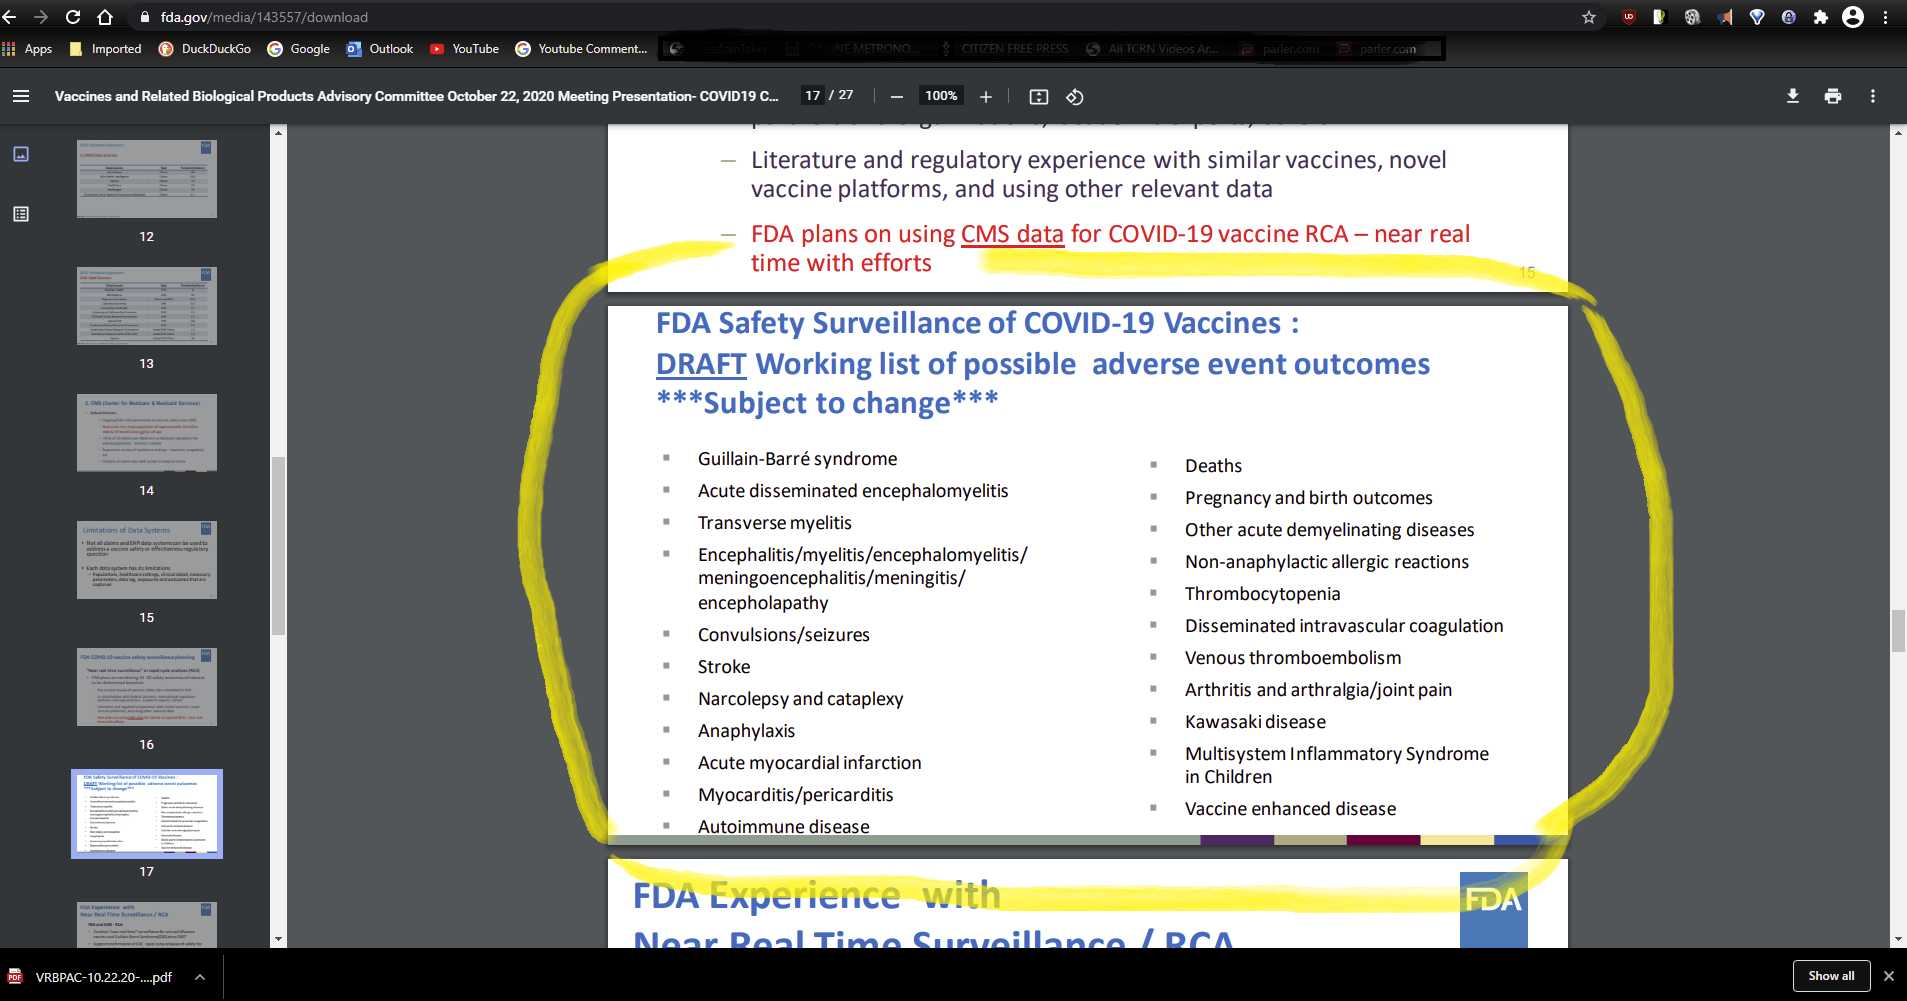This screenshot has height=1001, width=1907.
Task: Open the Extensions puzzle piece menu
Action: point(1821,17)
